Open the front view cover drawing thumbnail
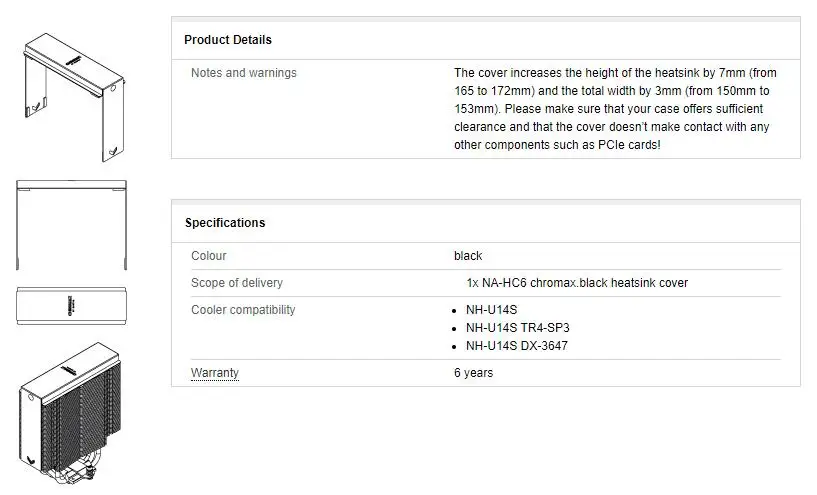Viewport: 817px width, 495px height. coord(71,226)
